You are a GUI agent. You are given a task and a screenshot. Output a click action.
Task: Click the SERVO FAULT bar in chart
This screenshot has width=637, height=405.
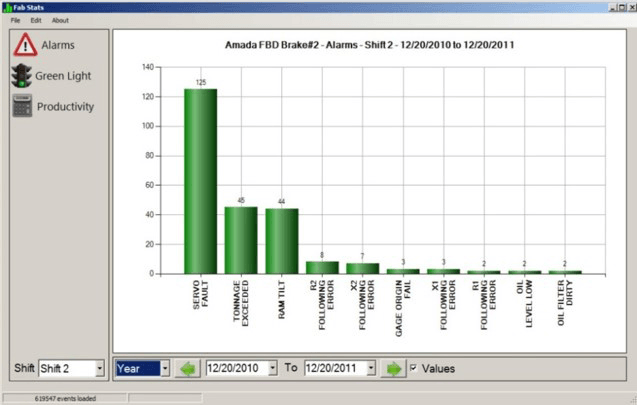200,181
